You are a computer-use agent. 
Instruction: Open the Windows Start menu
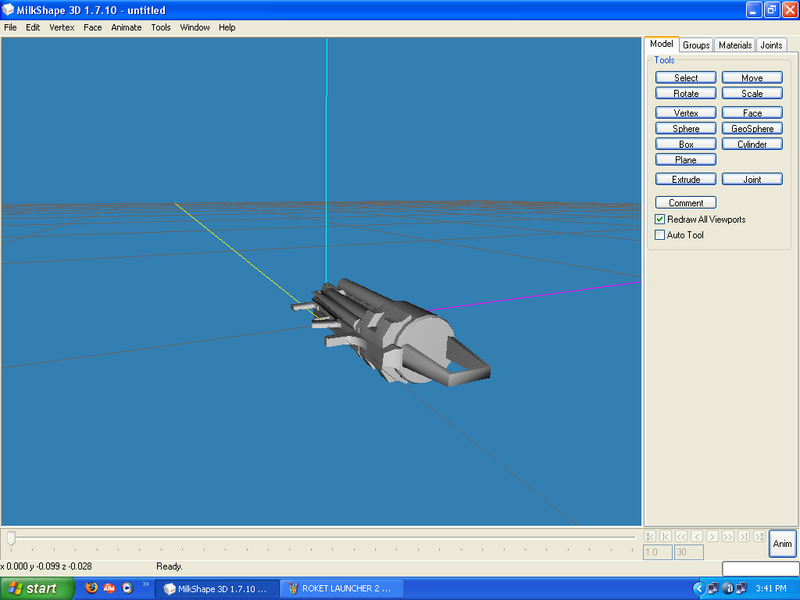pos(37,588)
